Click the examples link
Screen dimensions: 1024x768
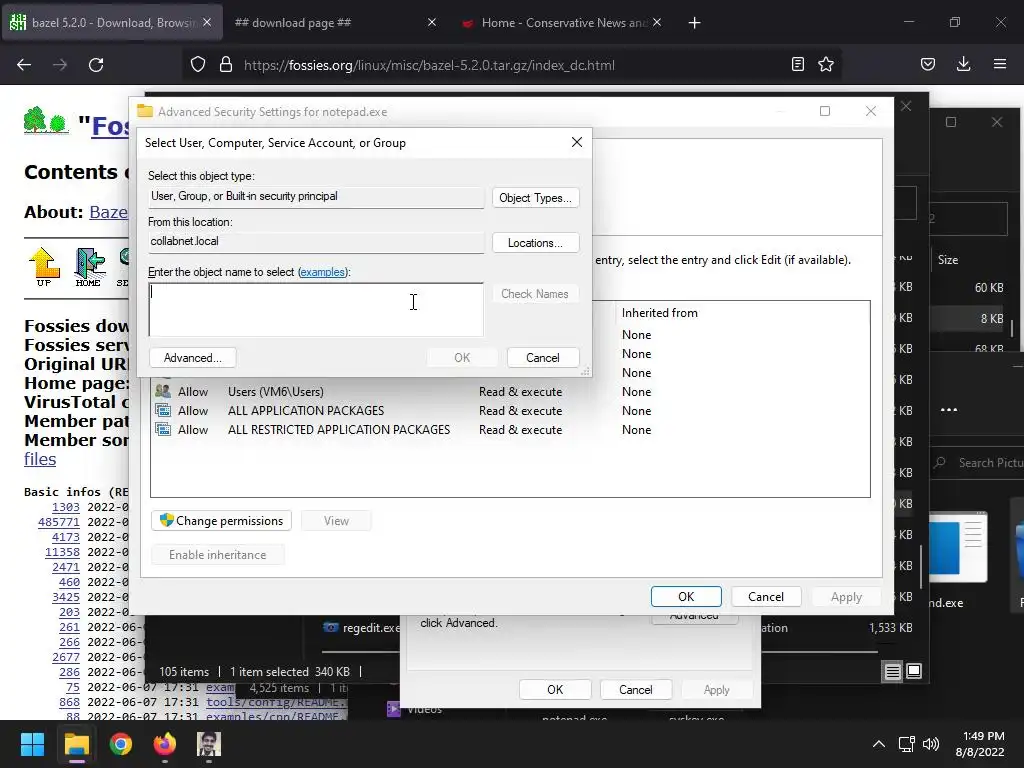pos(322,272)
